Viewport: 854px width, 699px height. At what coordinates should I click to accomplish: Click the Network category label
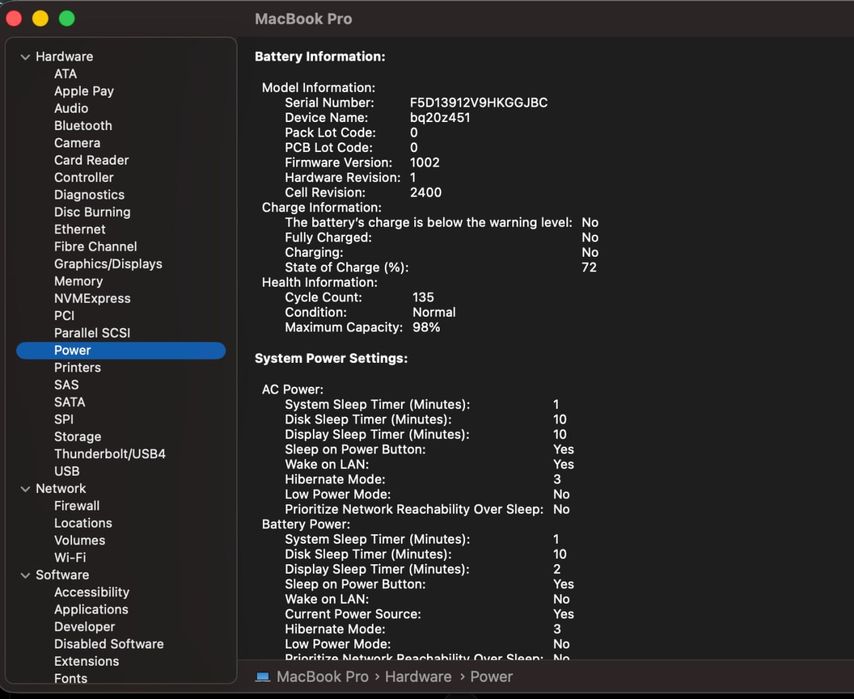click(60, 489)
